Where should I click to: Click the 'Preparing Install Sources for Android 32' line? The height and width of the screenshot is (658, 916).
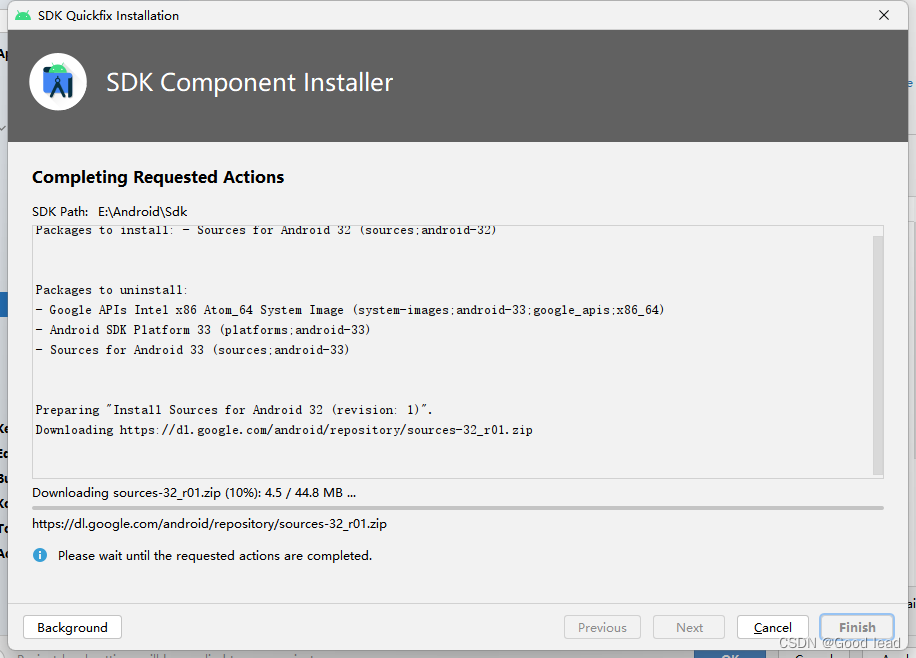[234, 410]
